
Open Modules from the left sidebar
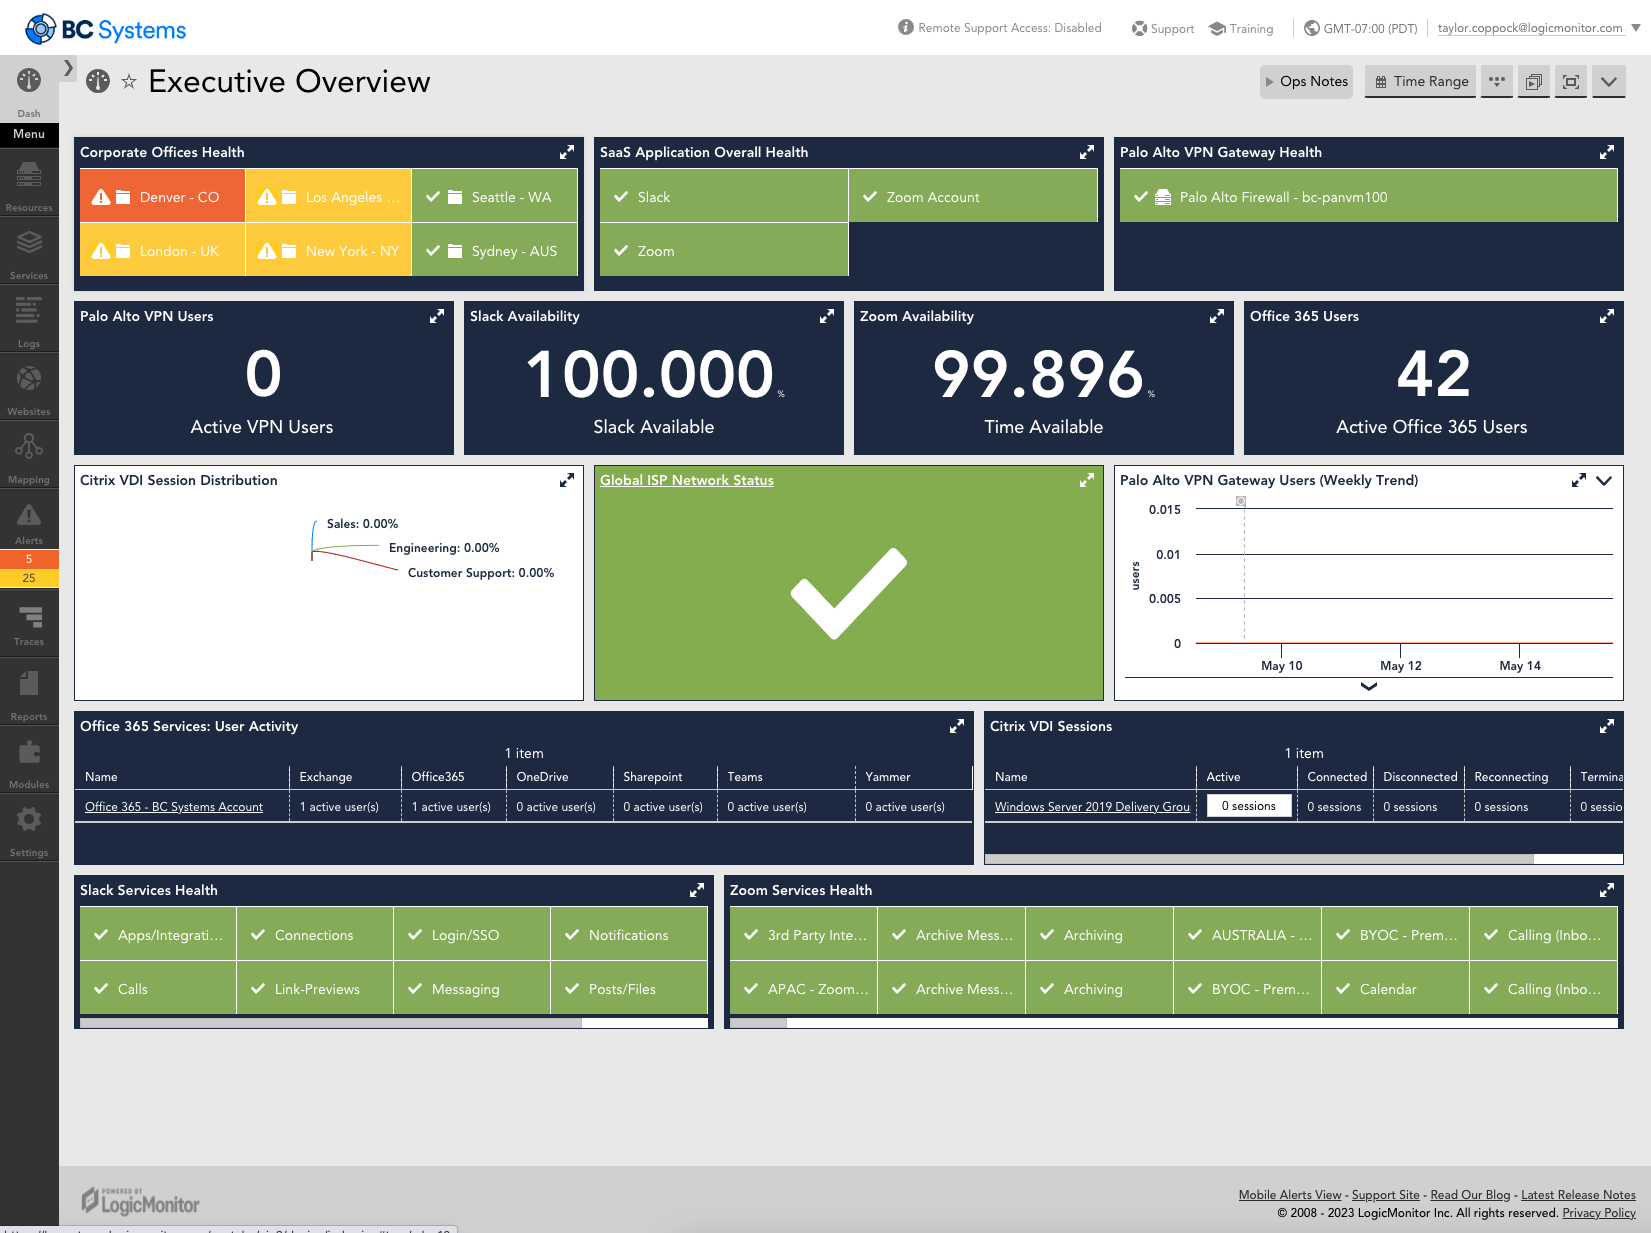(x=29, y=762)
